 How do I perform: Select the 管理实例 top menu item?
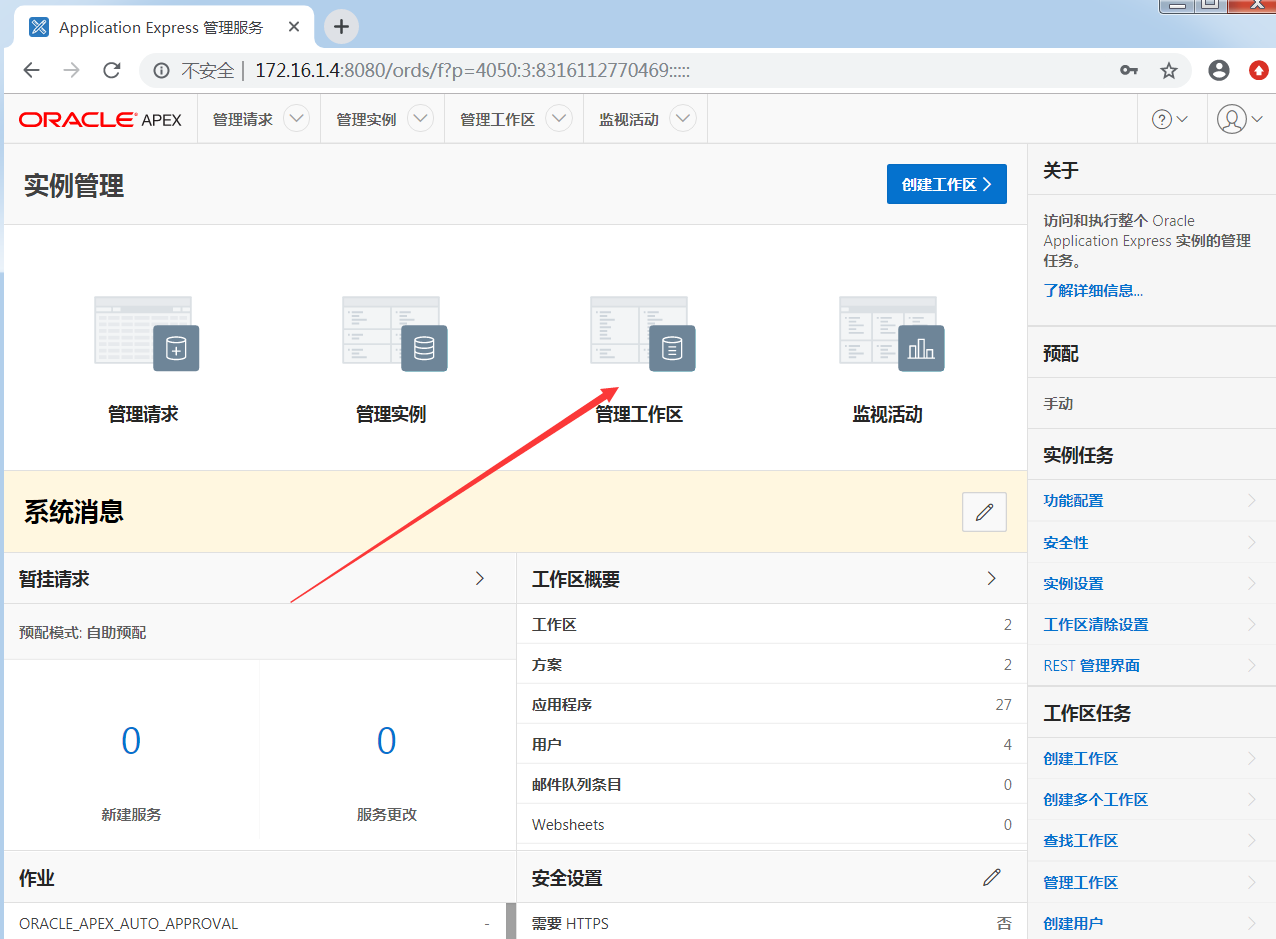(367, 119)
